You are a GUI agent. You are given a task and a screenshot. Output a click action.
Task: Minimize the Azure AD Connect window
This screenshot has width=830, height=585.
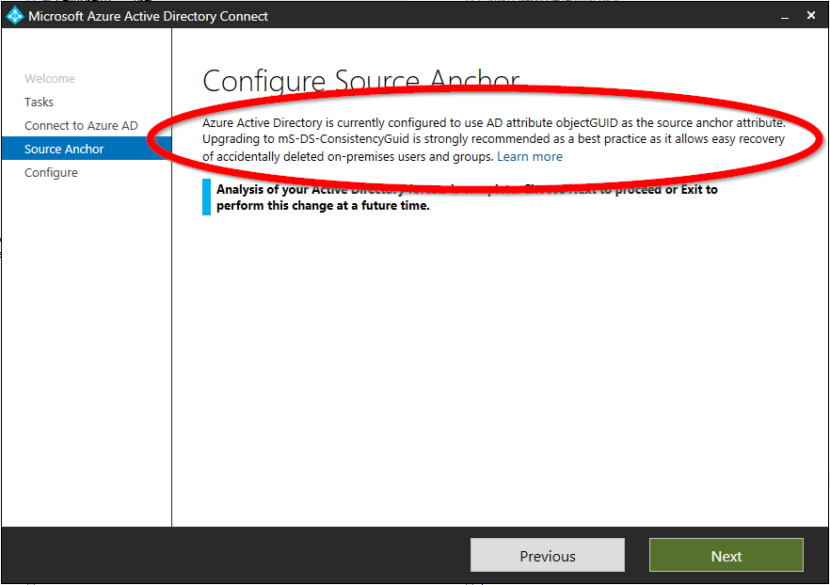coord(788,16)
